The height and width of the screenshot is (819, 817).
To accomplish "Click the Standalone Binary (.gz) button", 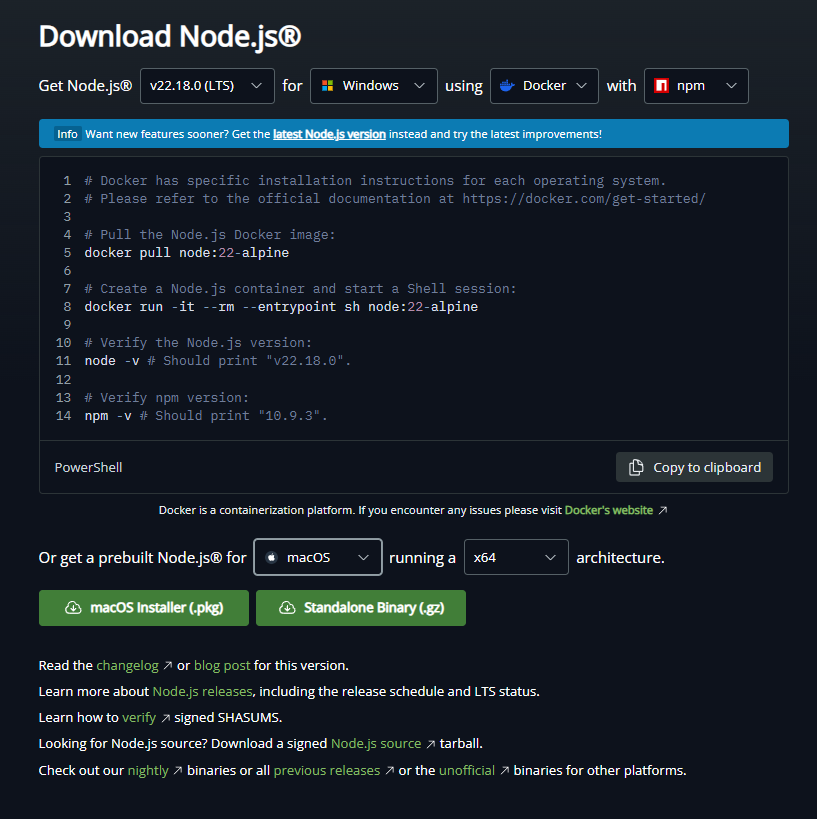I will (361, 607).
